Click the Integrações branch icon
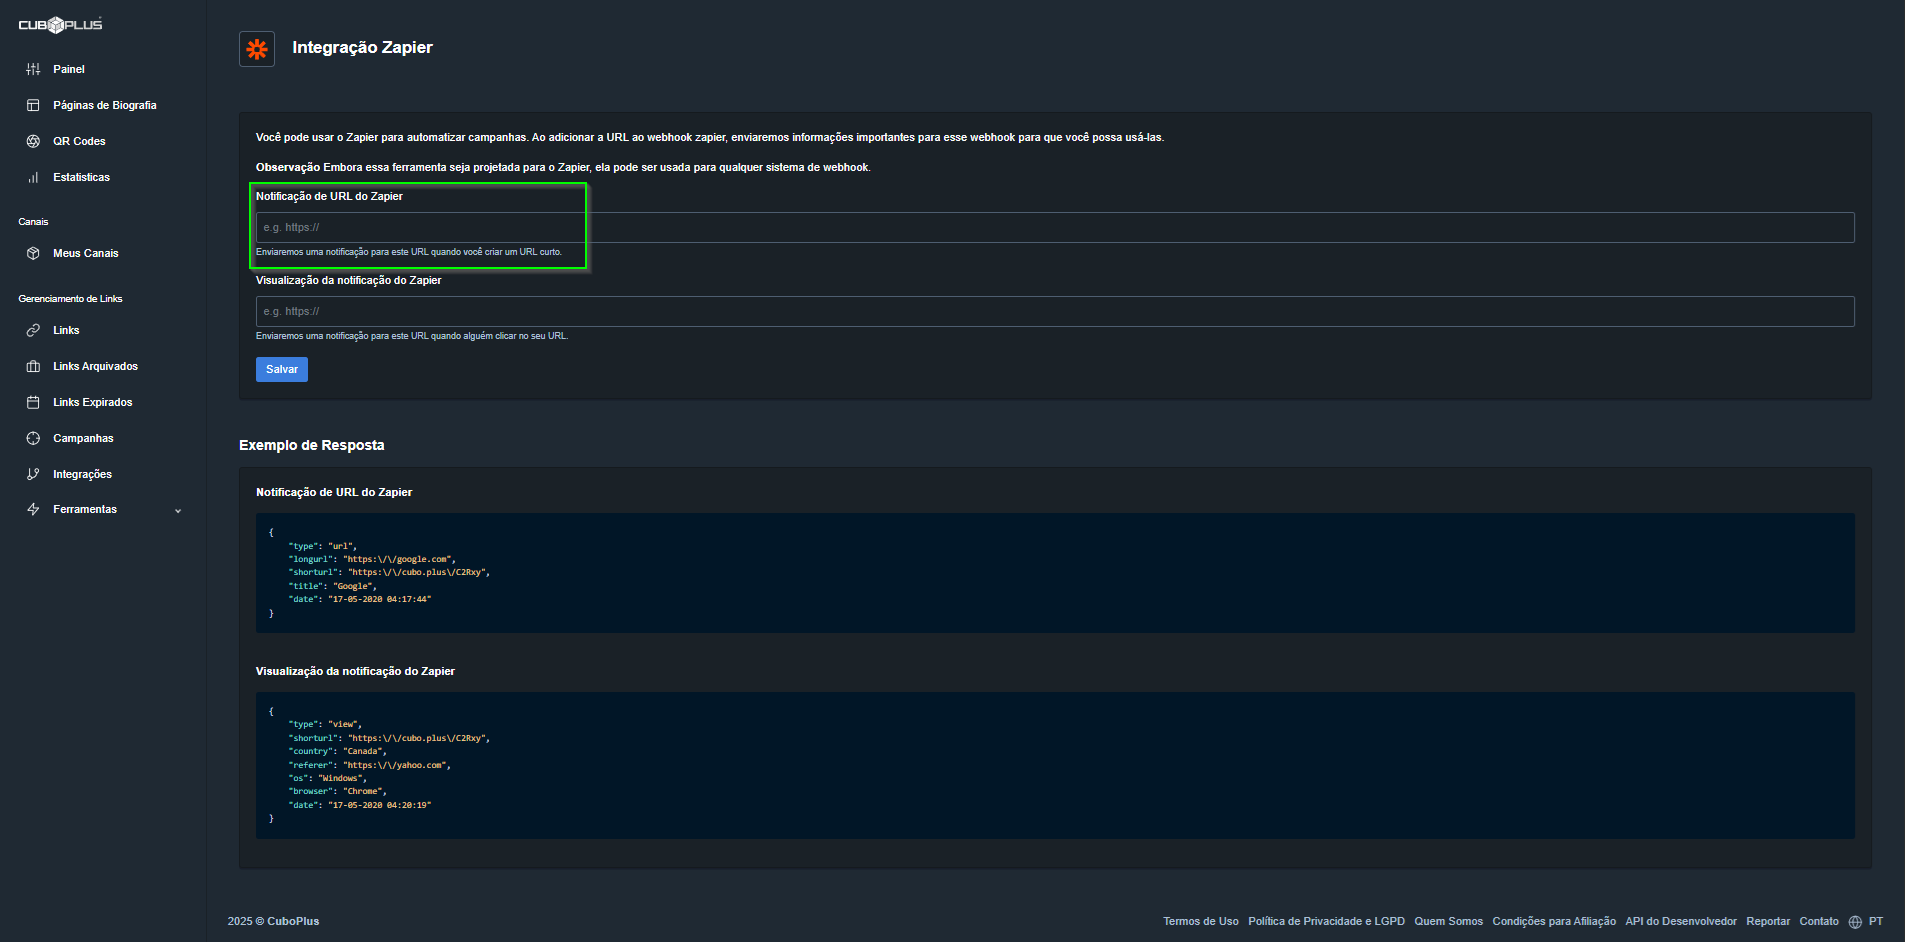1905x942 pixels. pyautogui.click(x=33, y=474)
